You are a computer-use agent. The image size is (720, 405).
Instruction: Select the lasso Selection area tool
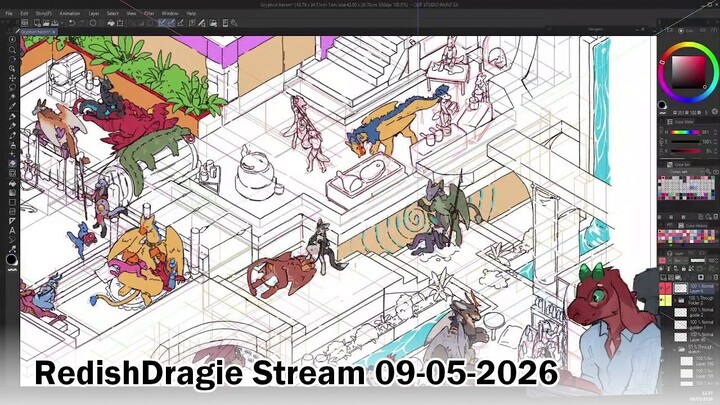coord(12,88)
